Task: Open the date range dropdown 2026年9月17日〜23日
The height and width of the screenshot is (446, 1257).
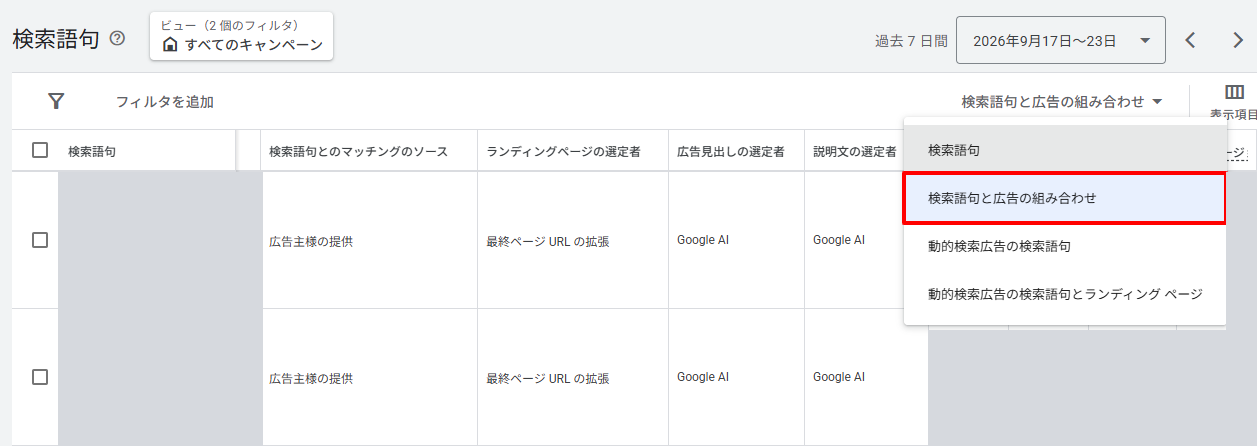Action: [x=1060, y=40]
